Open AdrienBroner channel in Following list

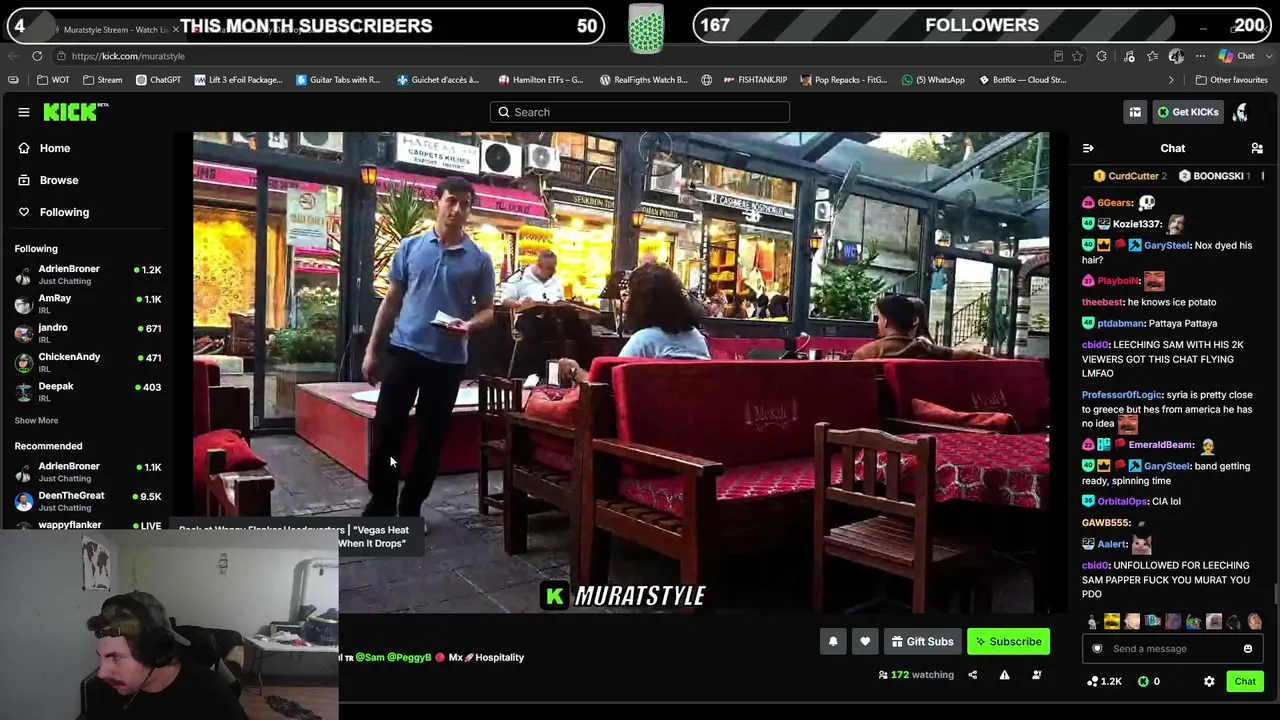pos(88,275)
